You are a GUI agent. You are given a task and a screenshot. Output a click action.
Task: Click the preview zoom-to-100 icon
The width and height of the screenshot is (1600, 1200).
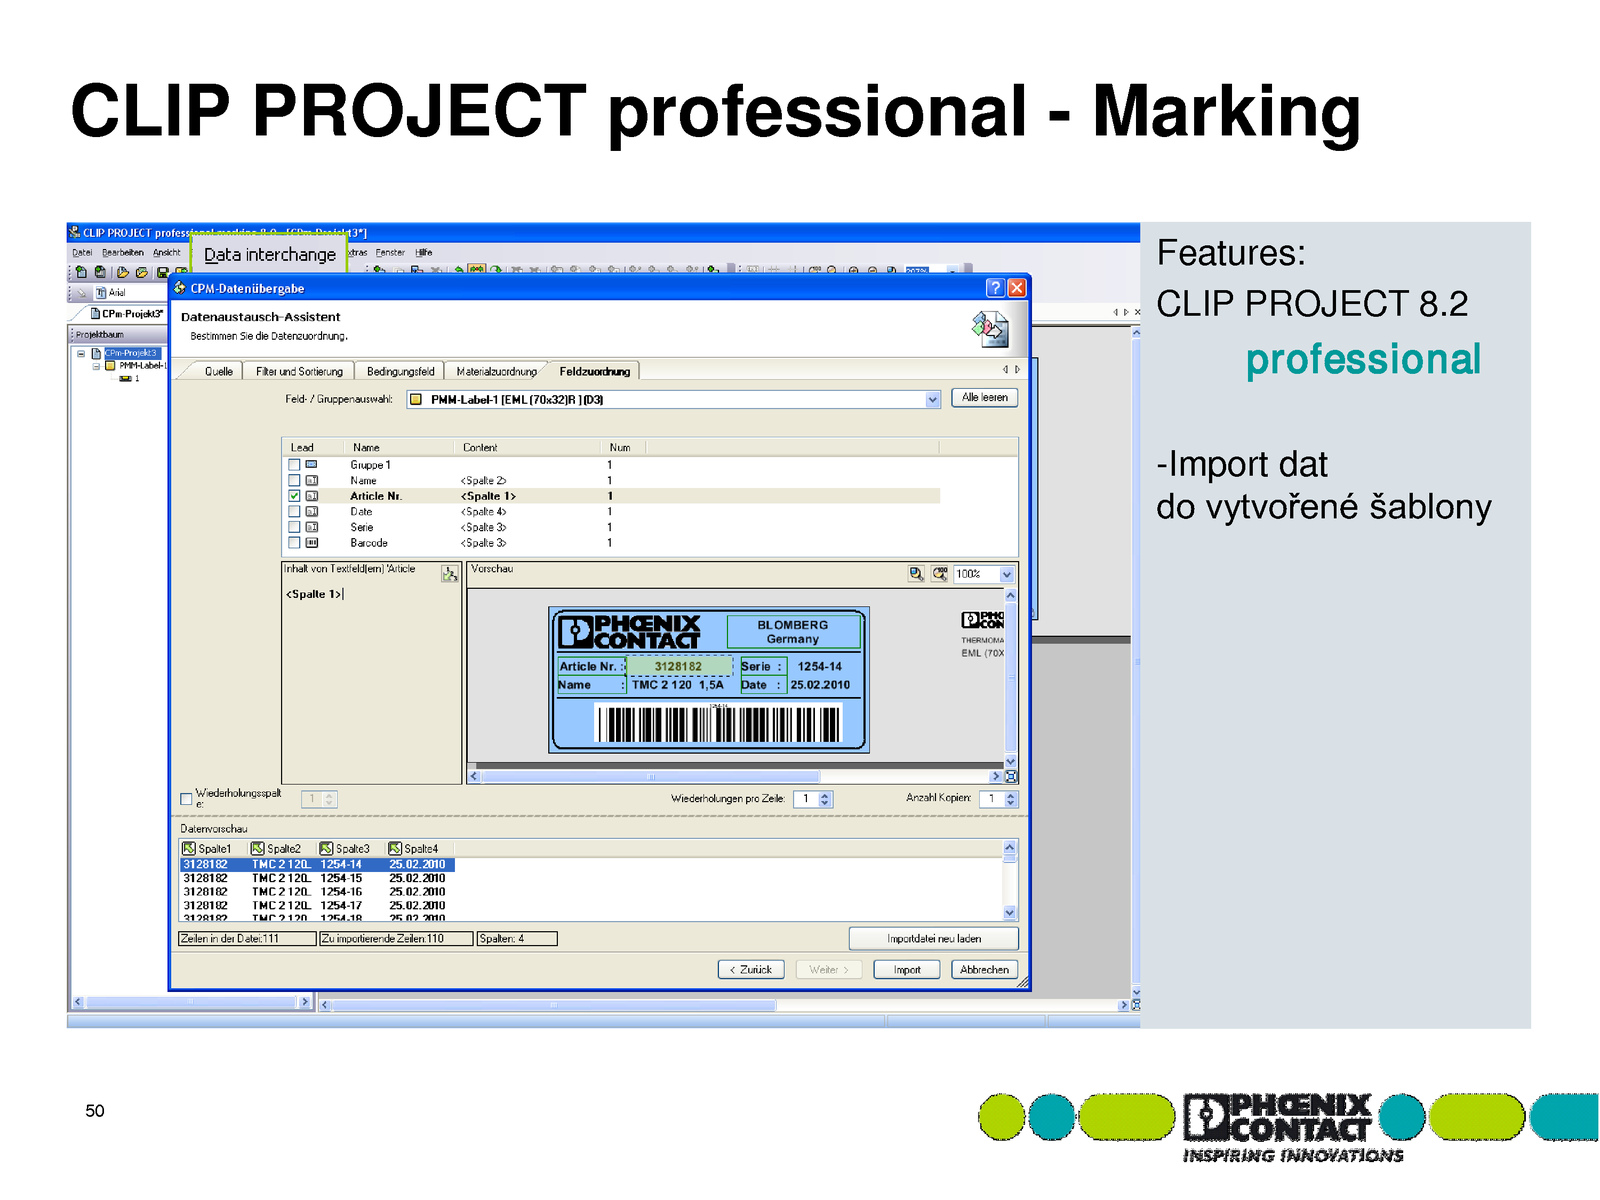point(940,574)
